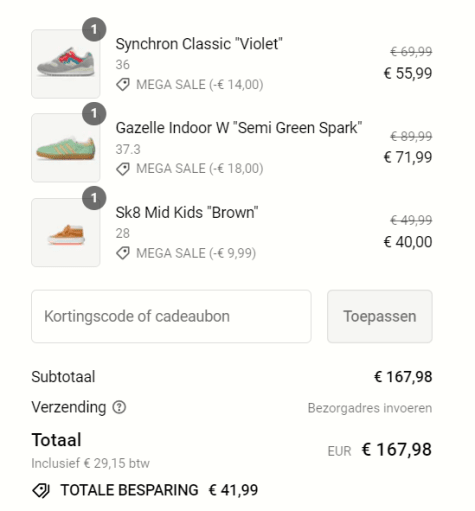Image resolution: width=475 pixels, height=511 pixels.
Task: Focus the Kortingscode of cadeaubon field
Action: (171, 316)
